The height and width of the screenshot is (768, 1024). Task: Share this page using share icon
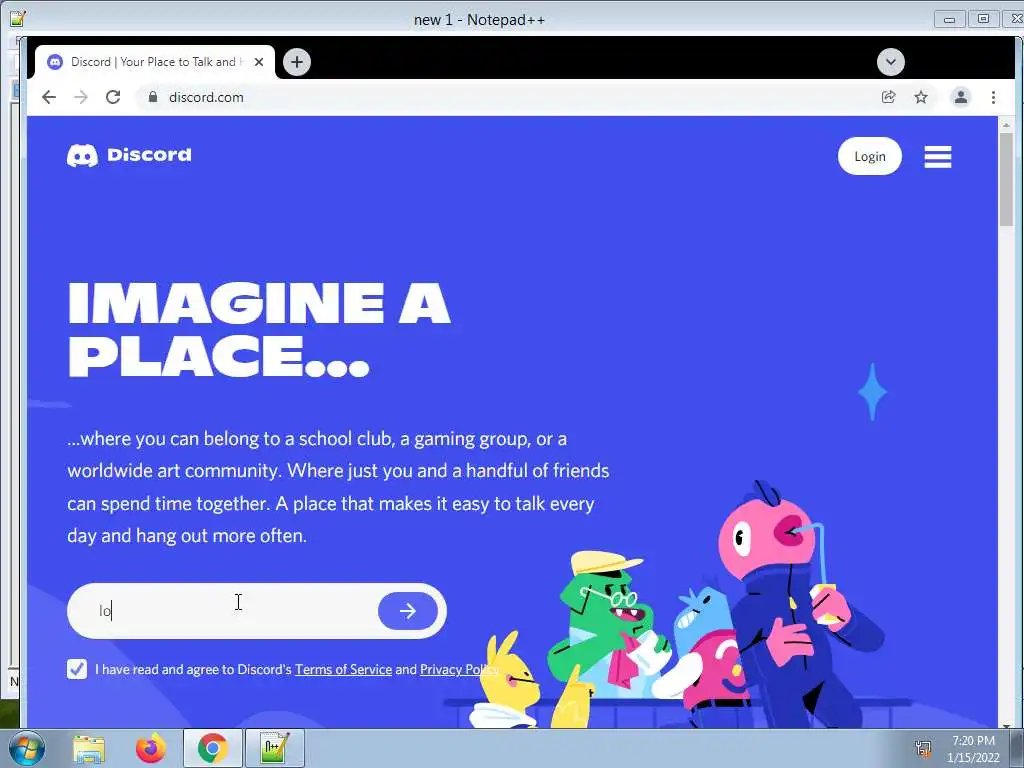tap(888, 97)
